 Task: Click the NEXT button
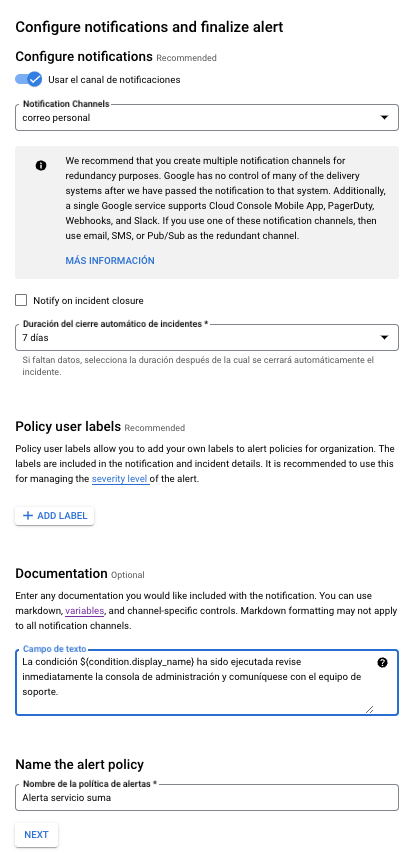coord(36,835)
